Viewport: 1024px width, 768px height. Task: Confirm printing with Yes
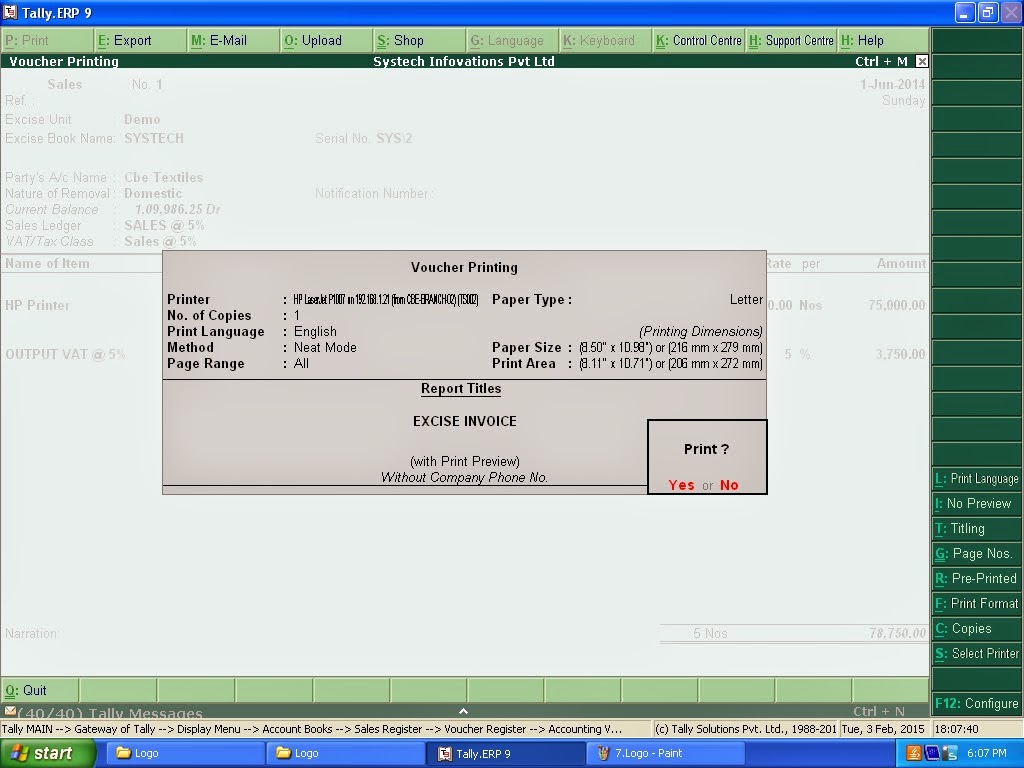681,485
